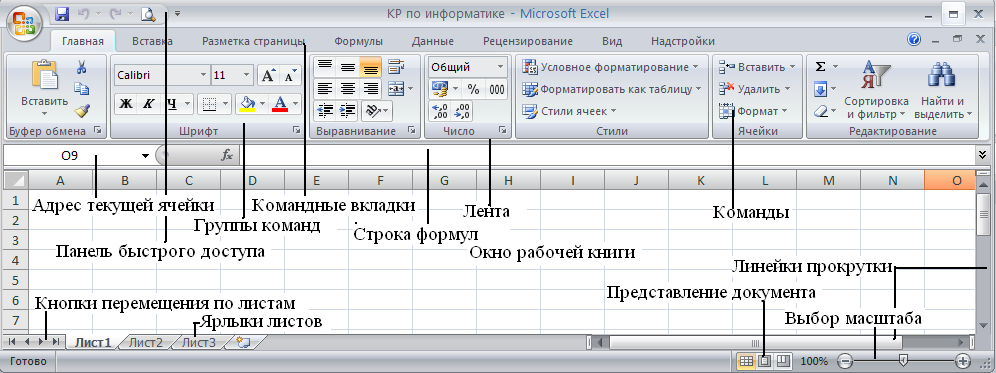996x373 pixels.
Task: Toggle Align Text Left
Action: tap(325, 88)
